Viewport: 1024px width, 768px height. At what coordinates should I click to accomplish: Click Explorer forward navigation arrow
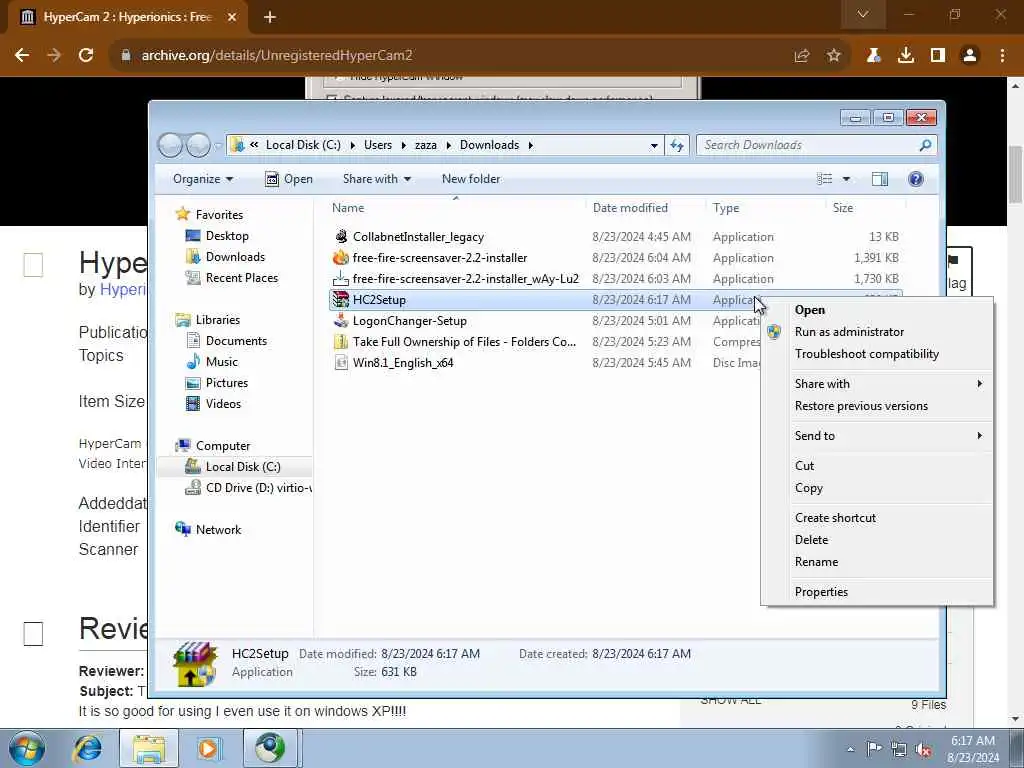199,145
